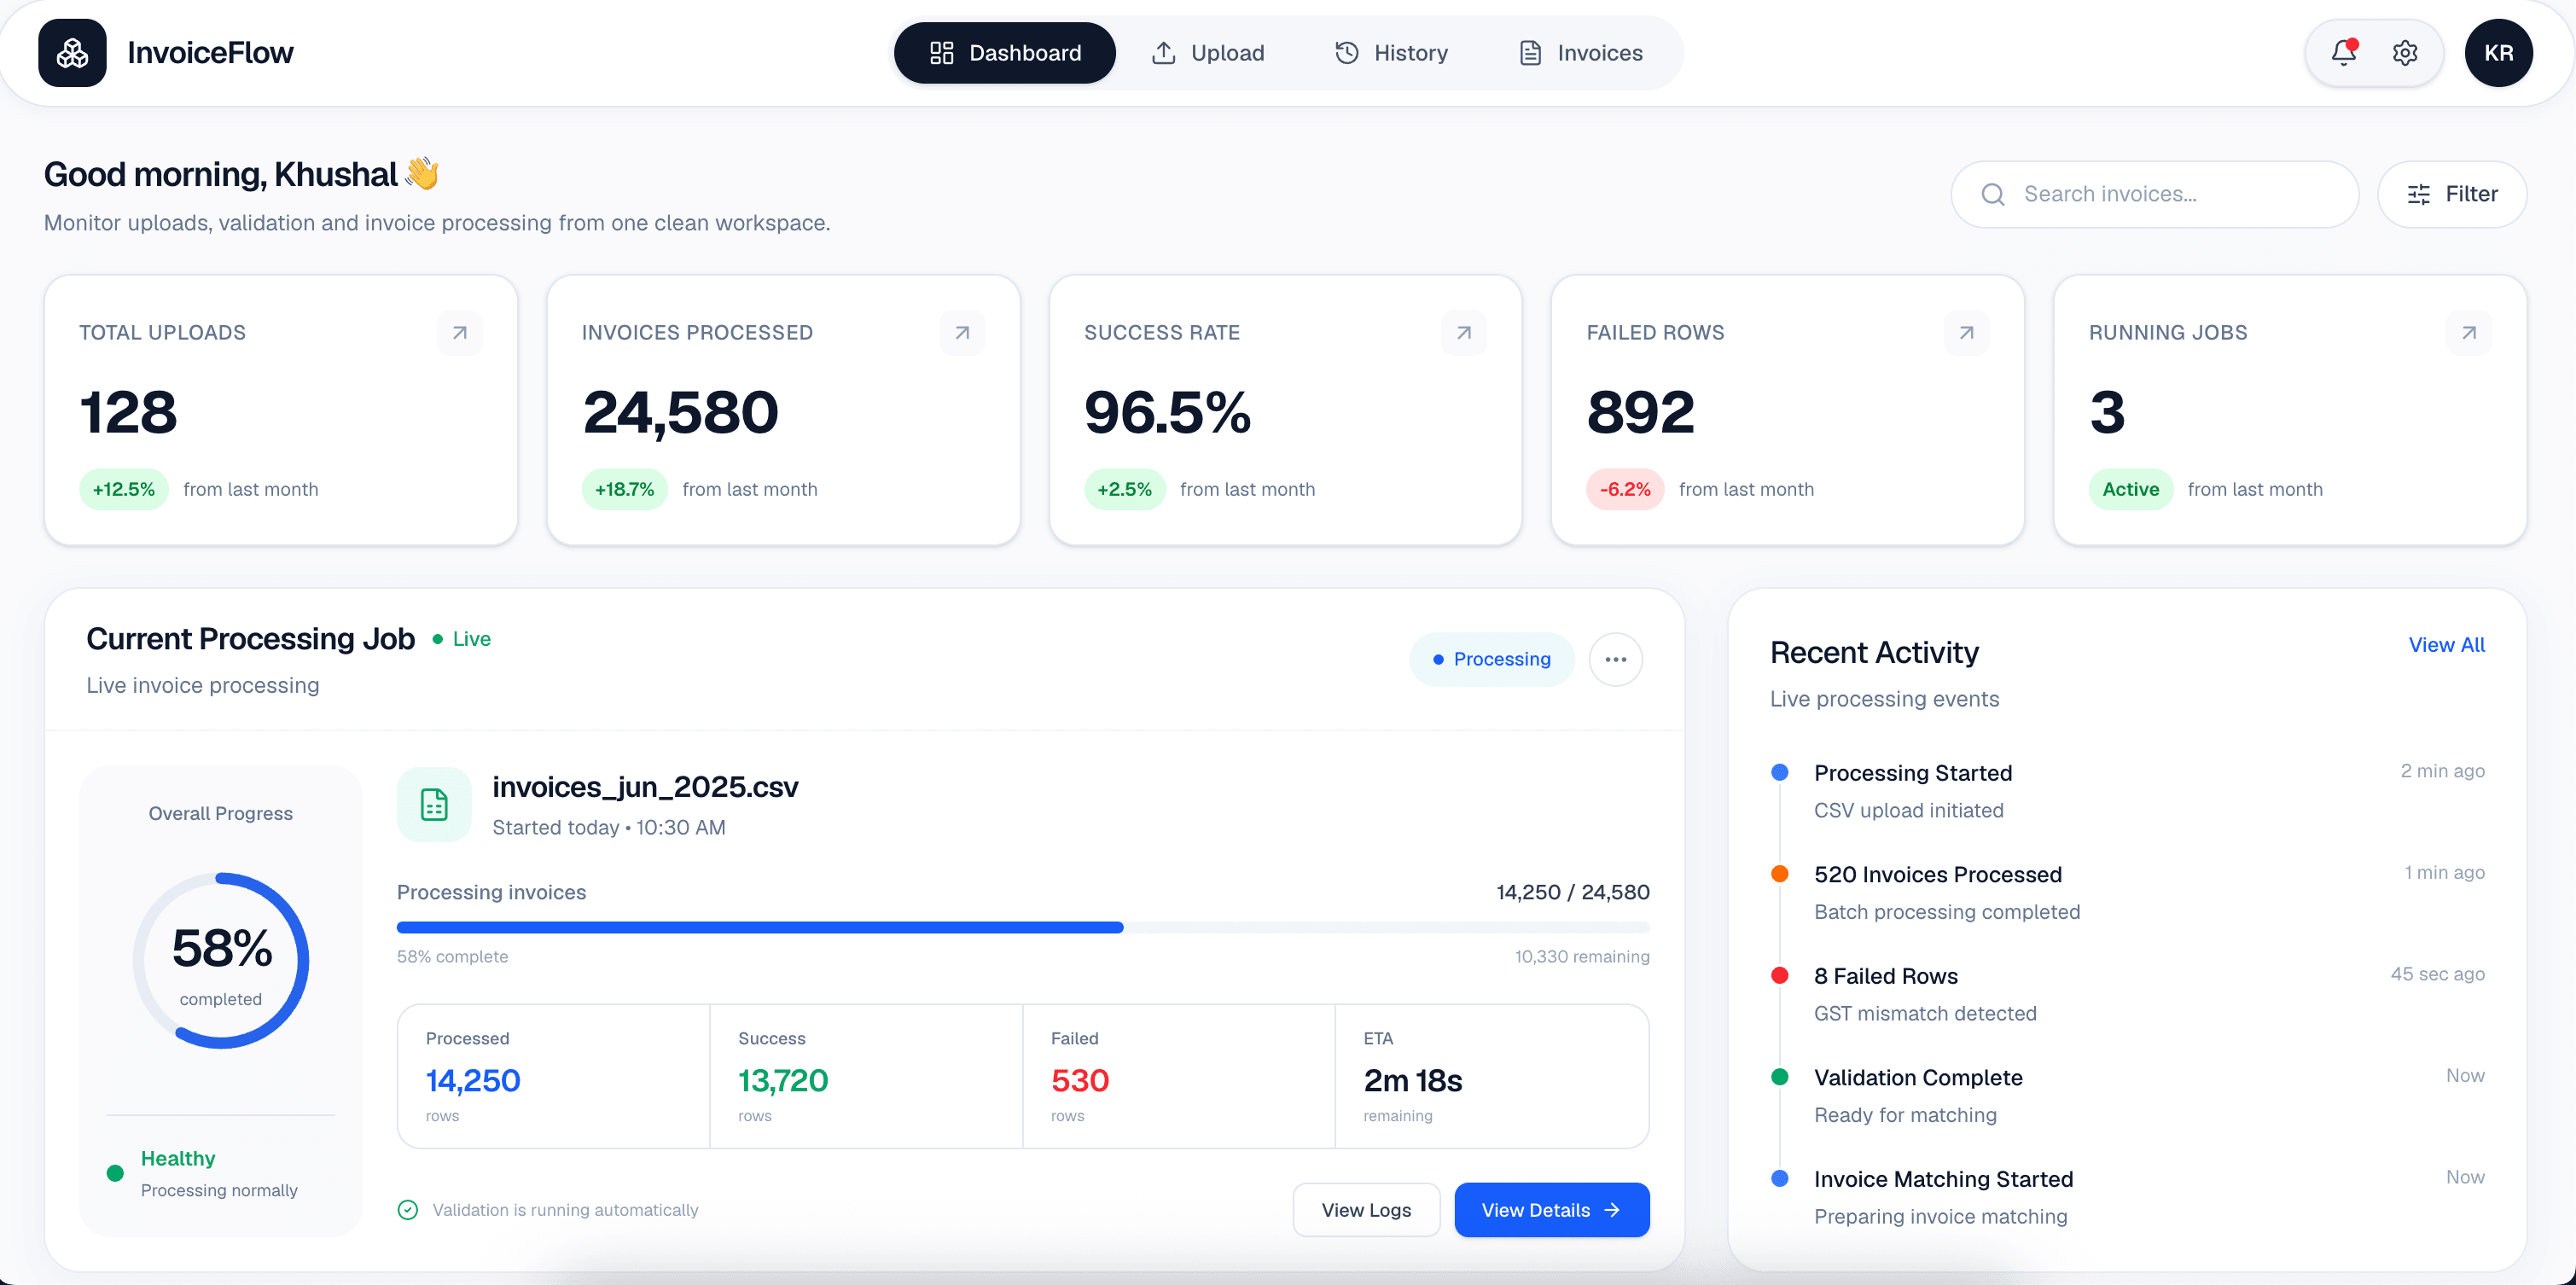The height and width of the screenshot is (1285, 2576).
Task: Click the Healthy status label
Action: (x=178, y=1158)
